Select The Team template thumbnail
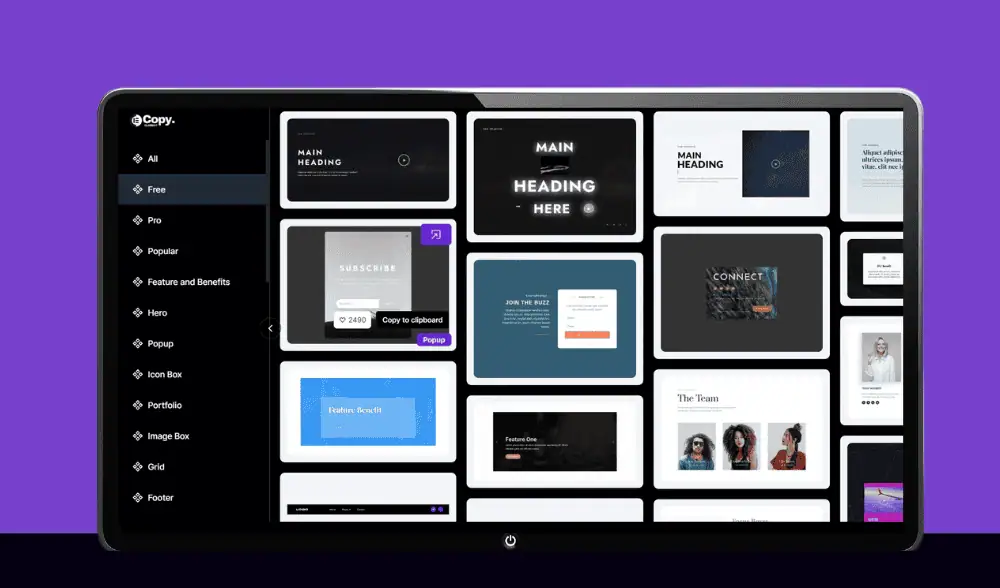Image resolution: width=1000 pixels, height=588 pixels. point(741,430)
